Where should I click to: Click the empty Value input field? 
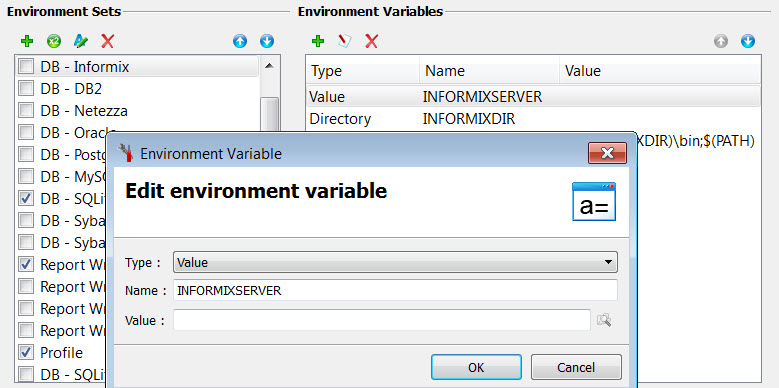pos(382,320)
